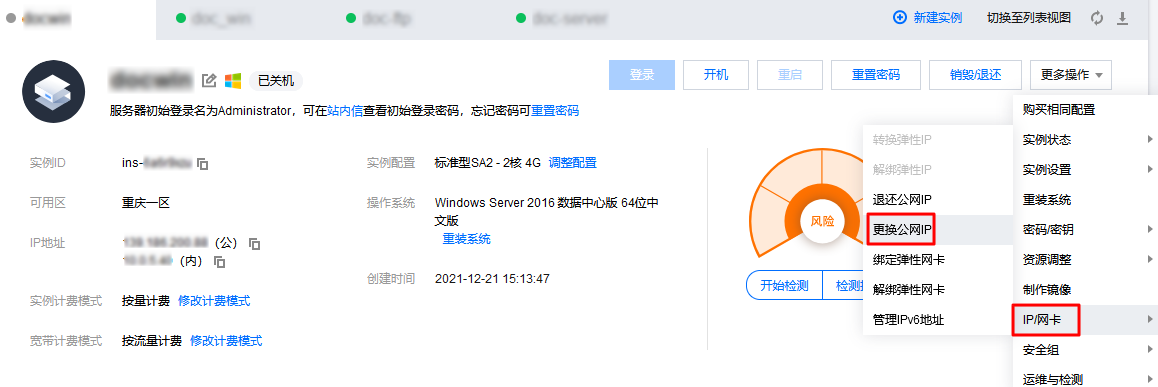Viewport: 1158px width, 387px height.
Task: Click the creation time 2021-12-21 15:13:47
Action: tap(492, 278)
